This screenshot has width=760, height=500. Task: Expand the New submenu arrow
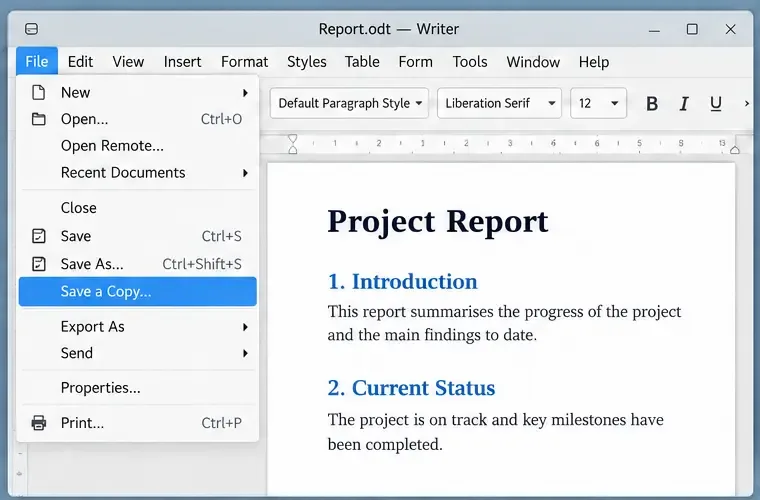click(x=245, y=93)
